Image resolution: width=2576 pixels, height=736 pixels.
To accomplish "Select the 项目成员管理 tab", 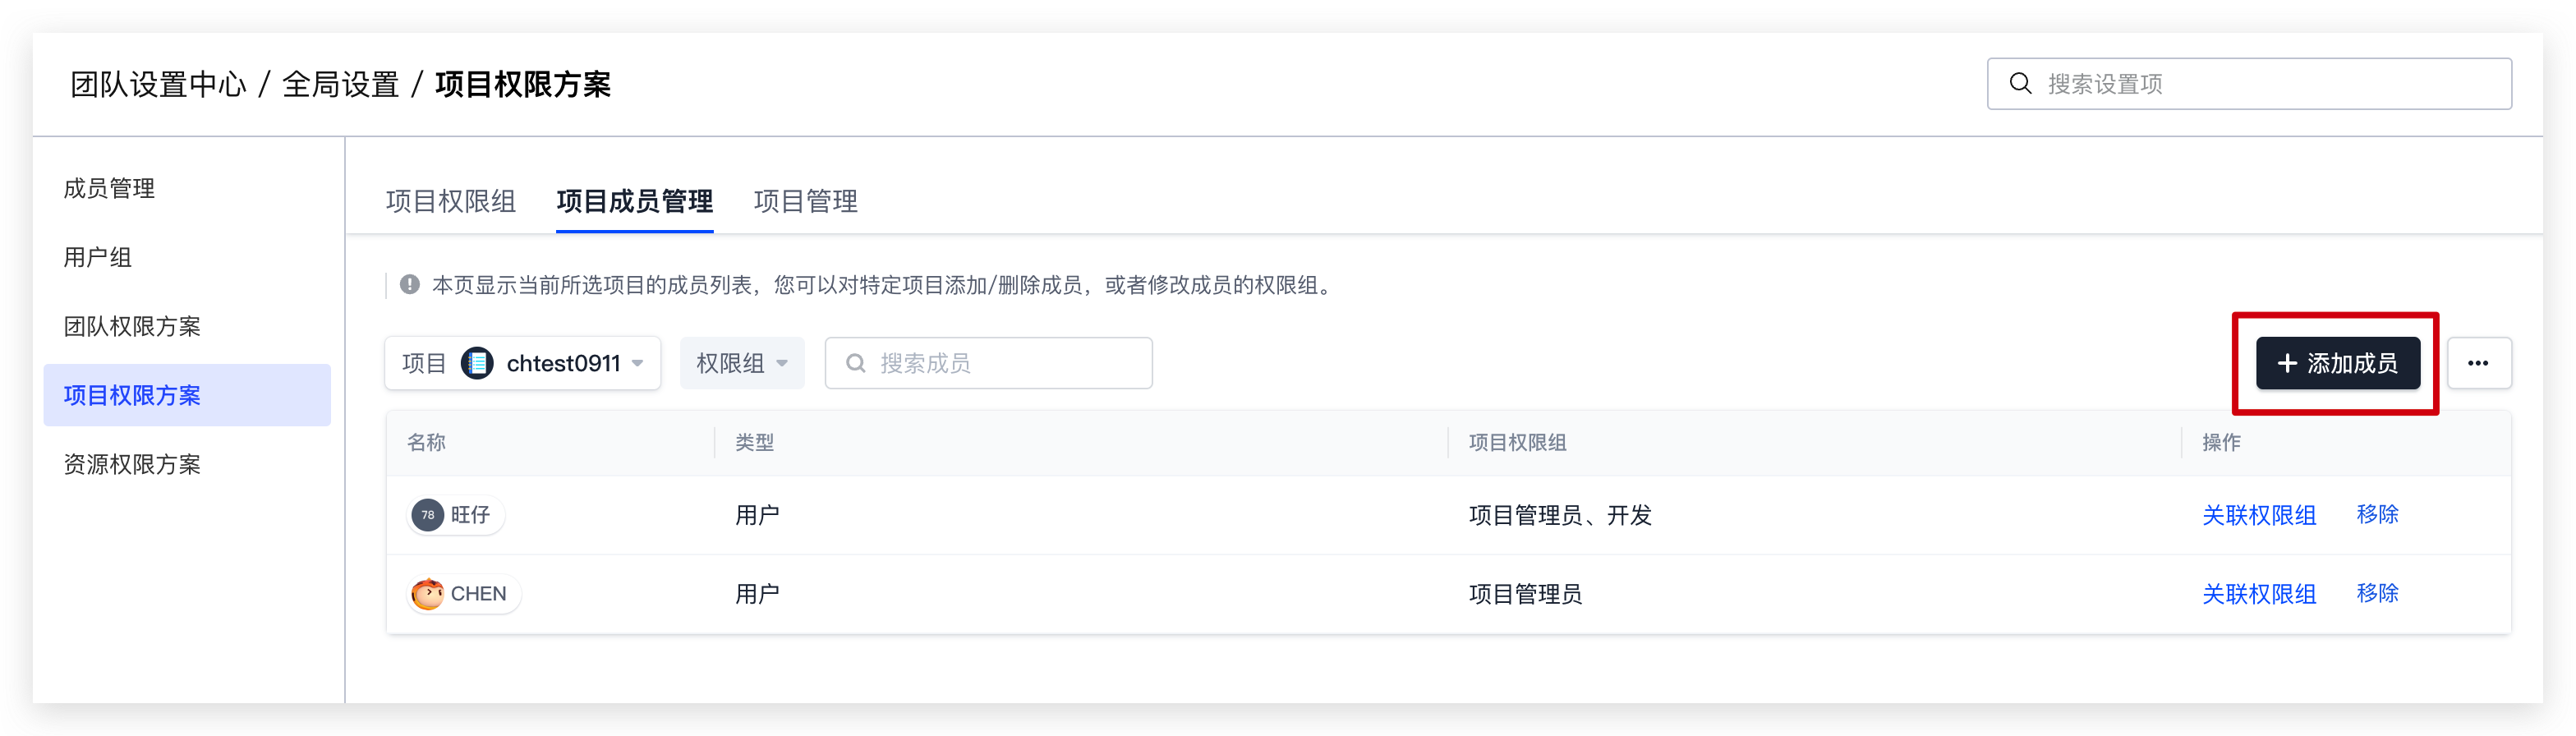I will coord(635,202).
